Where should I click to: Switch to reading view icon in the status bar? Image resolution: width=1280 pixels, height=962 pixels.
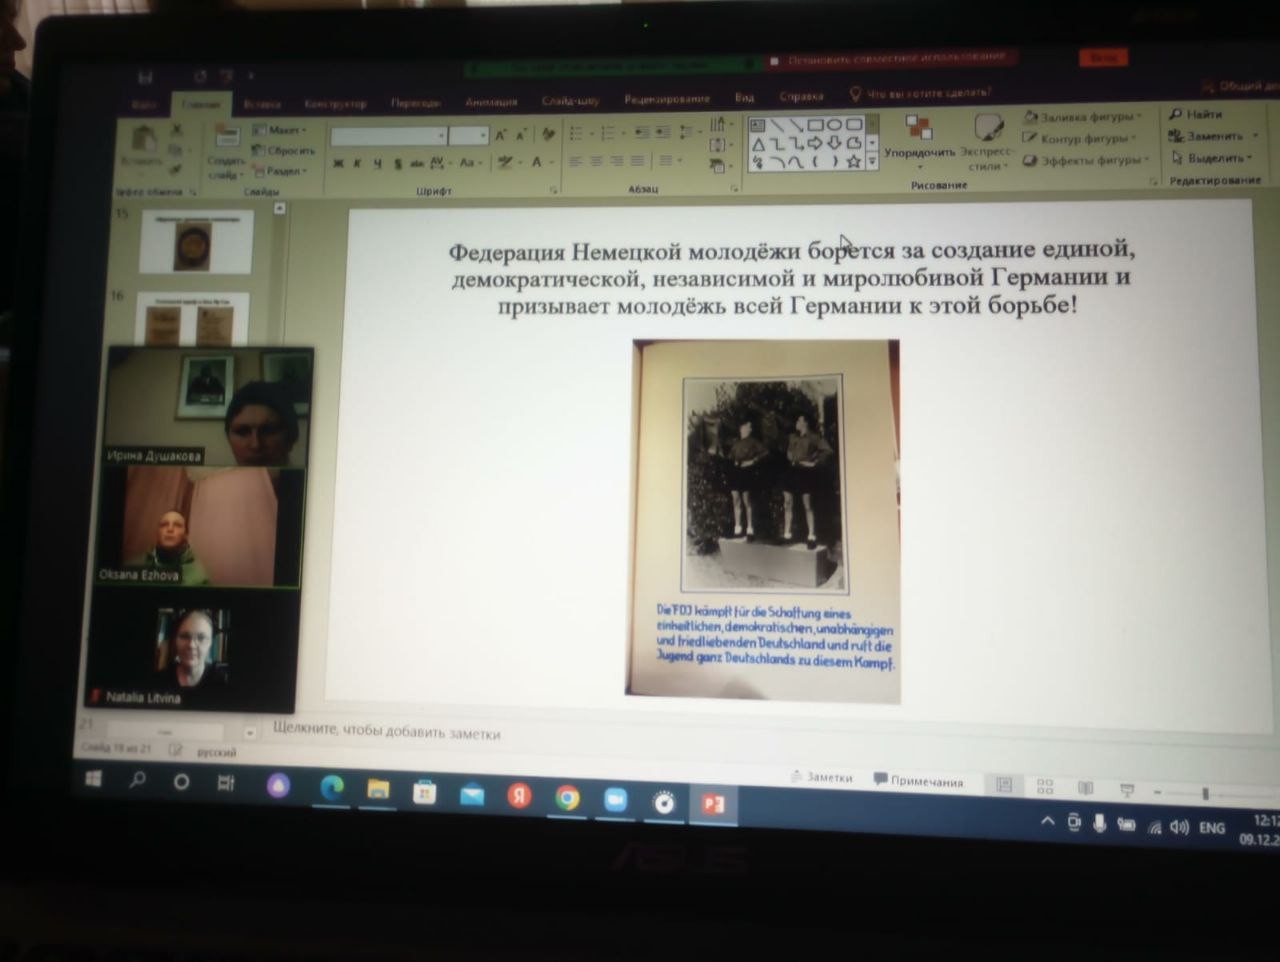1086,788
